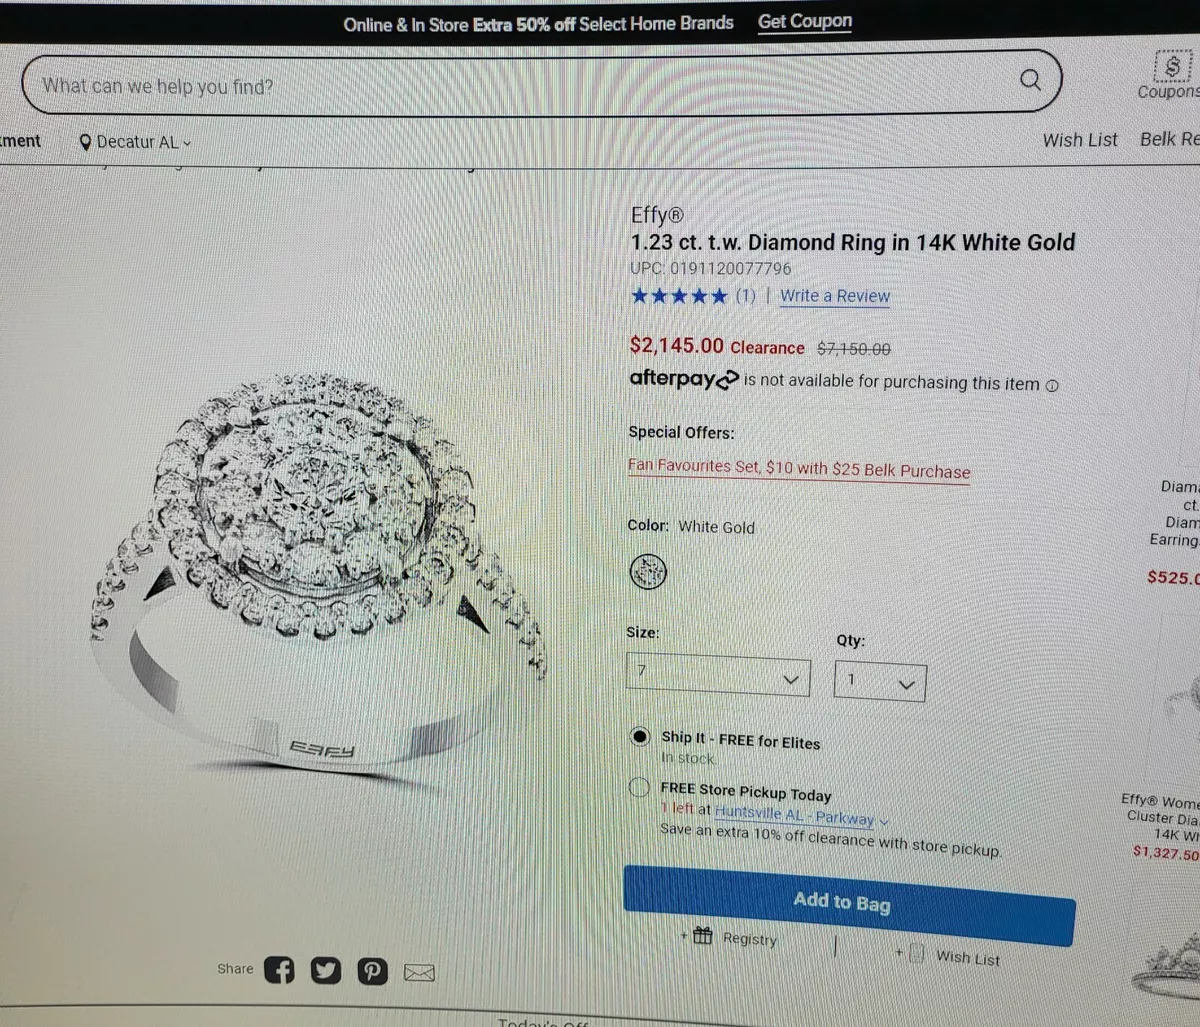Viewport: 1200px width, 1027px height.
Task: Click the search magnifier icon
Action: point(1030,80)
